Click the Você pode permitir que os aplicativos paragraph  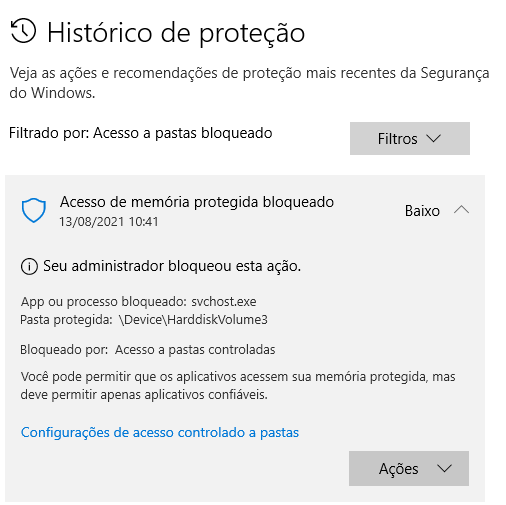tap(238, 386)
